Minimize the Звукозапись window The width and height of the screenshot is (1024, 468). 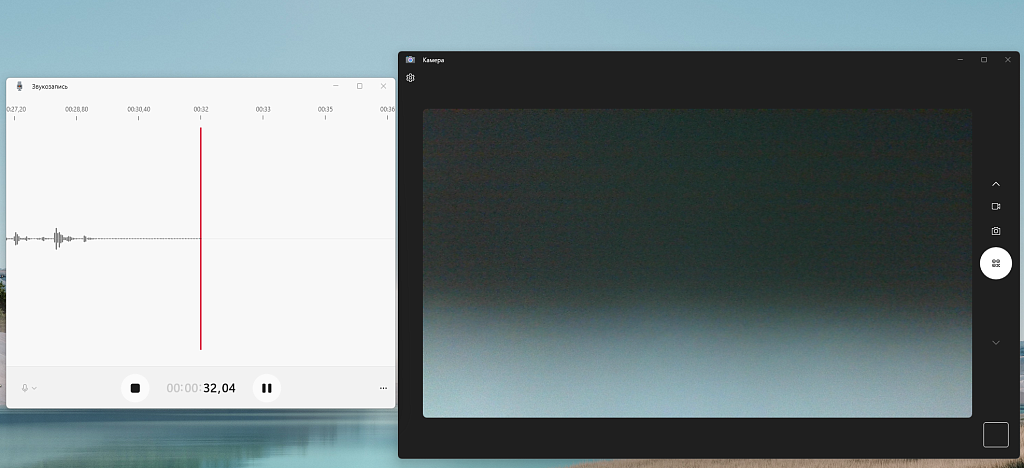[x=336, y=86]
